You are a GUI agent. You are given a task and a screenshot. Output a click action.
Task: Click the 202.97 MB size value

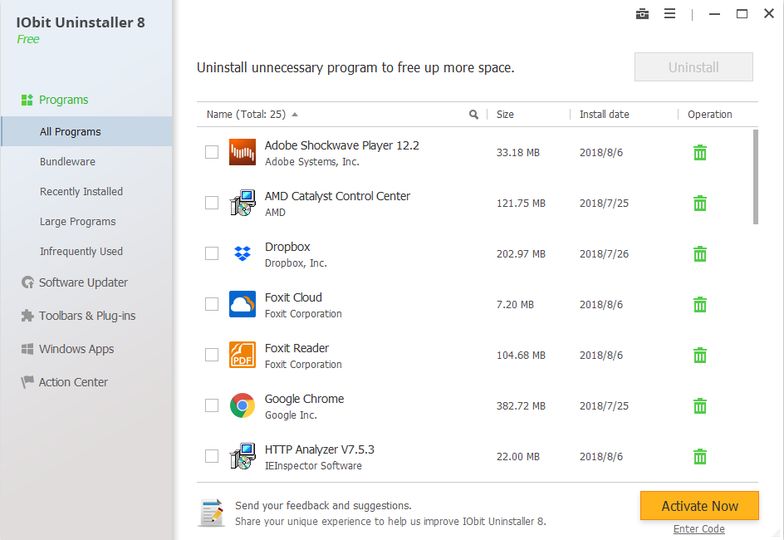coord(520,254)
